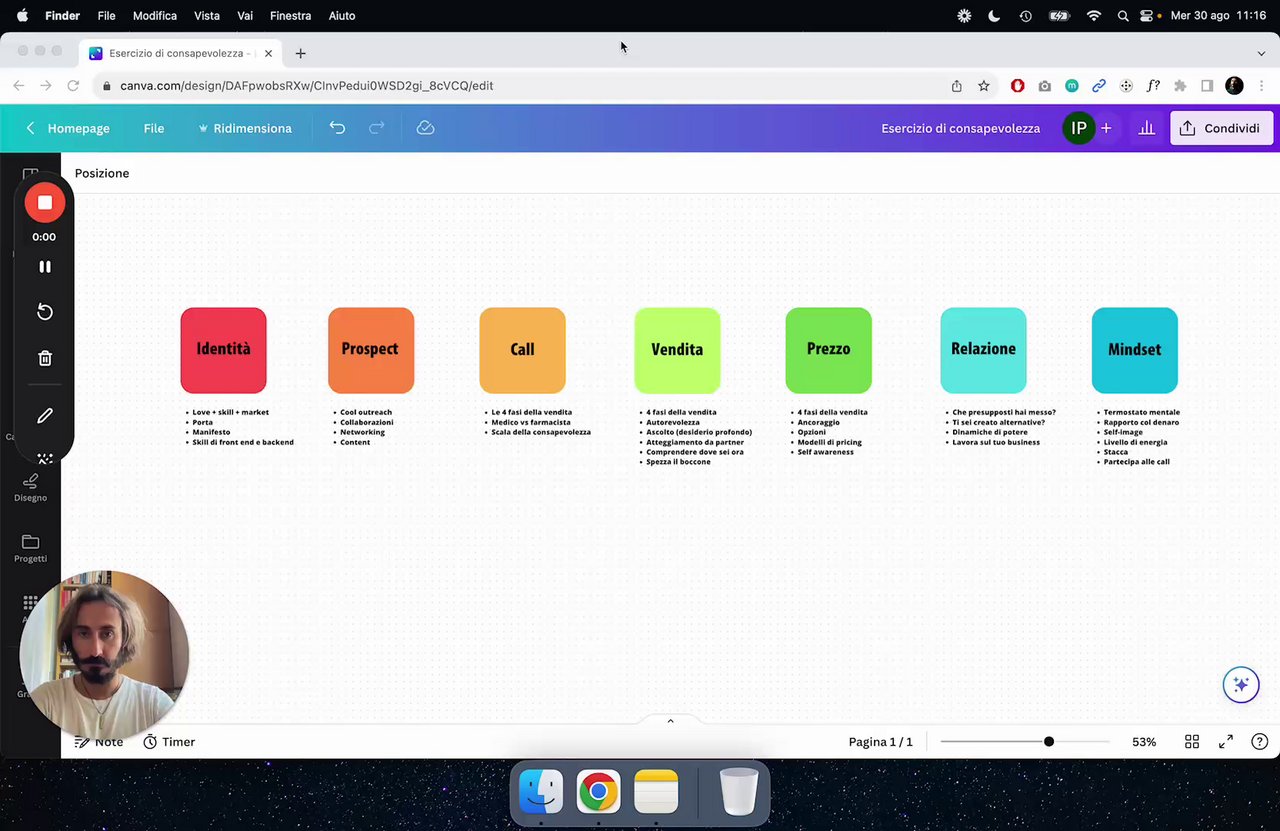Click the text 'Dinamiche di potere'
Viewport: 1280px width, 831px height.
tap(990, 432)
